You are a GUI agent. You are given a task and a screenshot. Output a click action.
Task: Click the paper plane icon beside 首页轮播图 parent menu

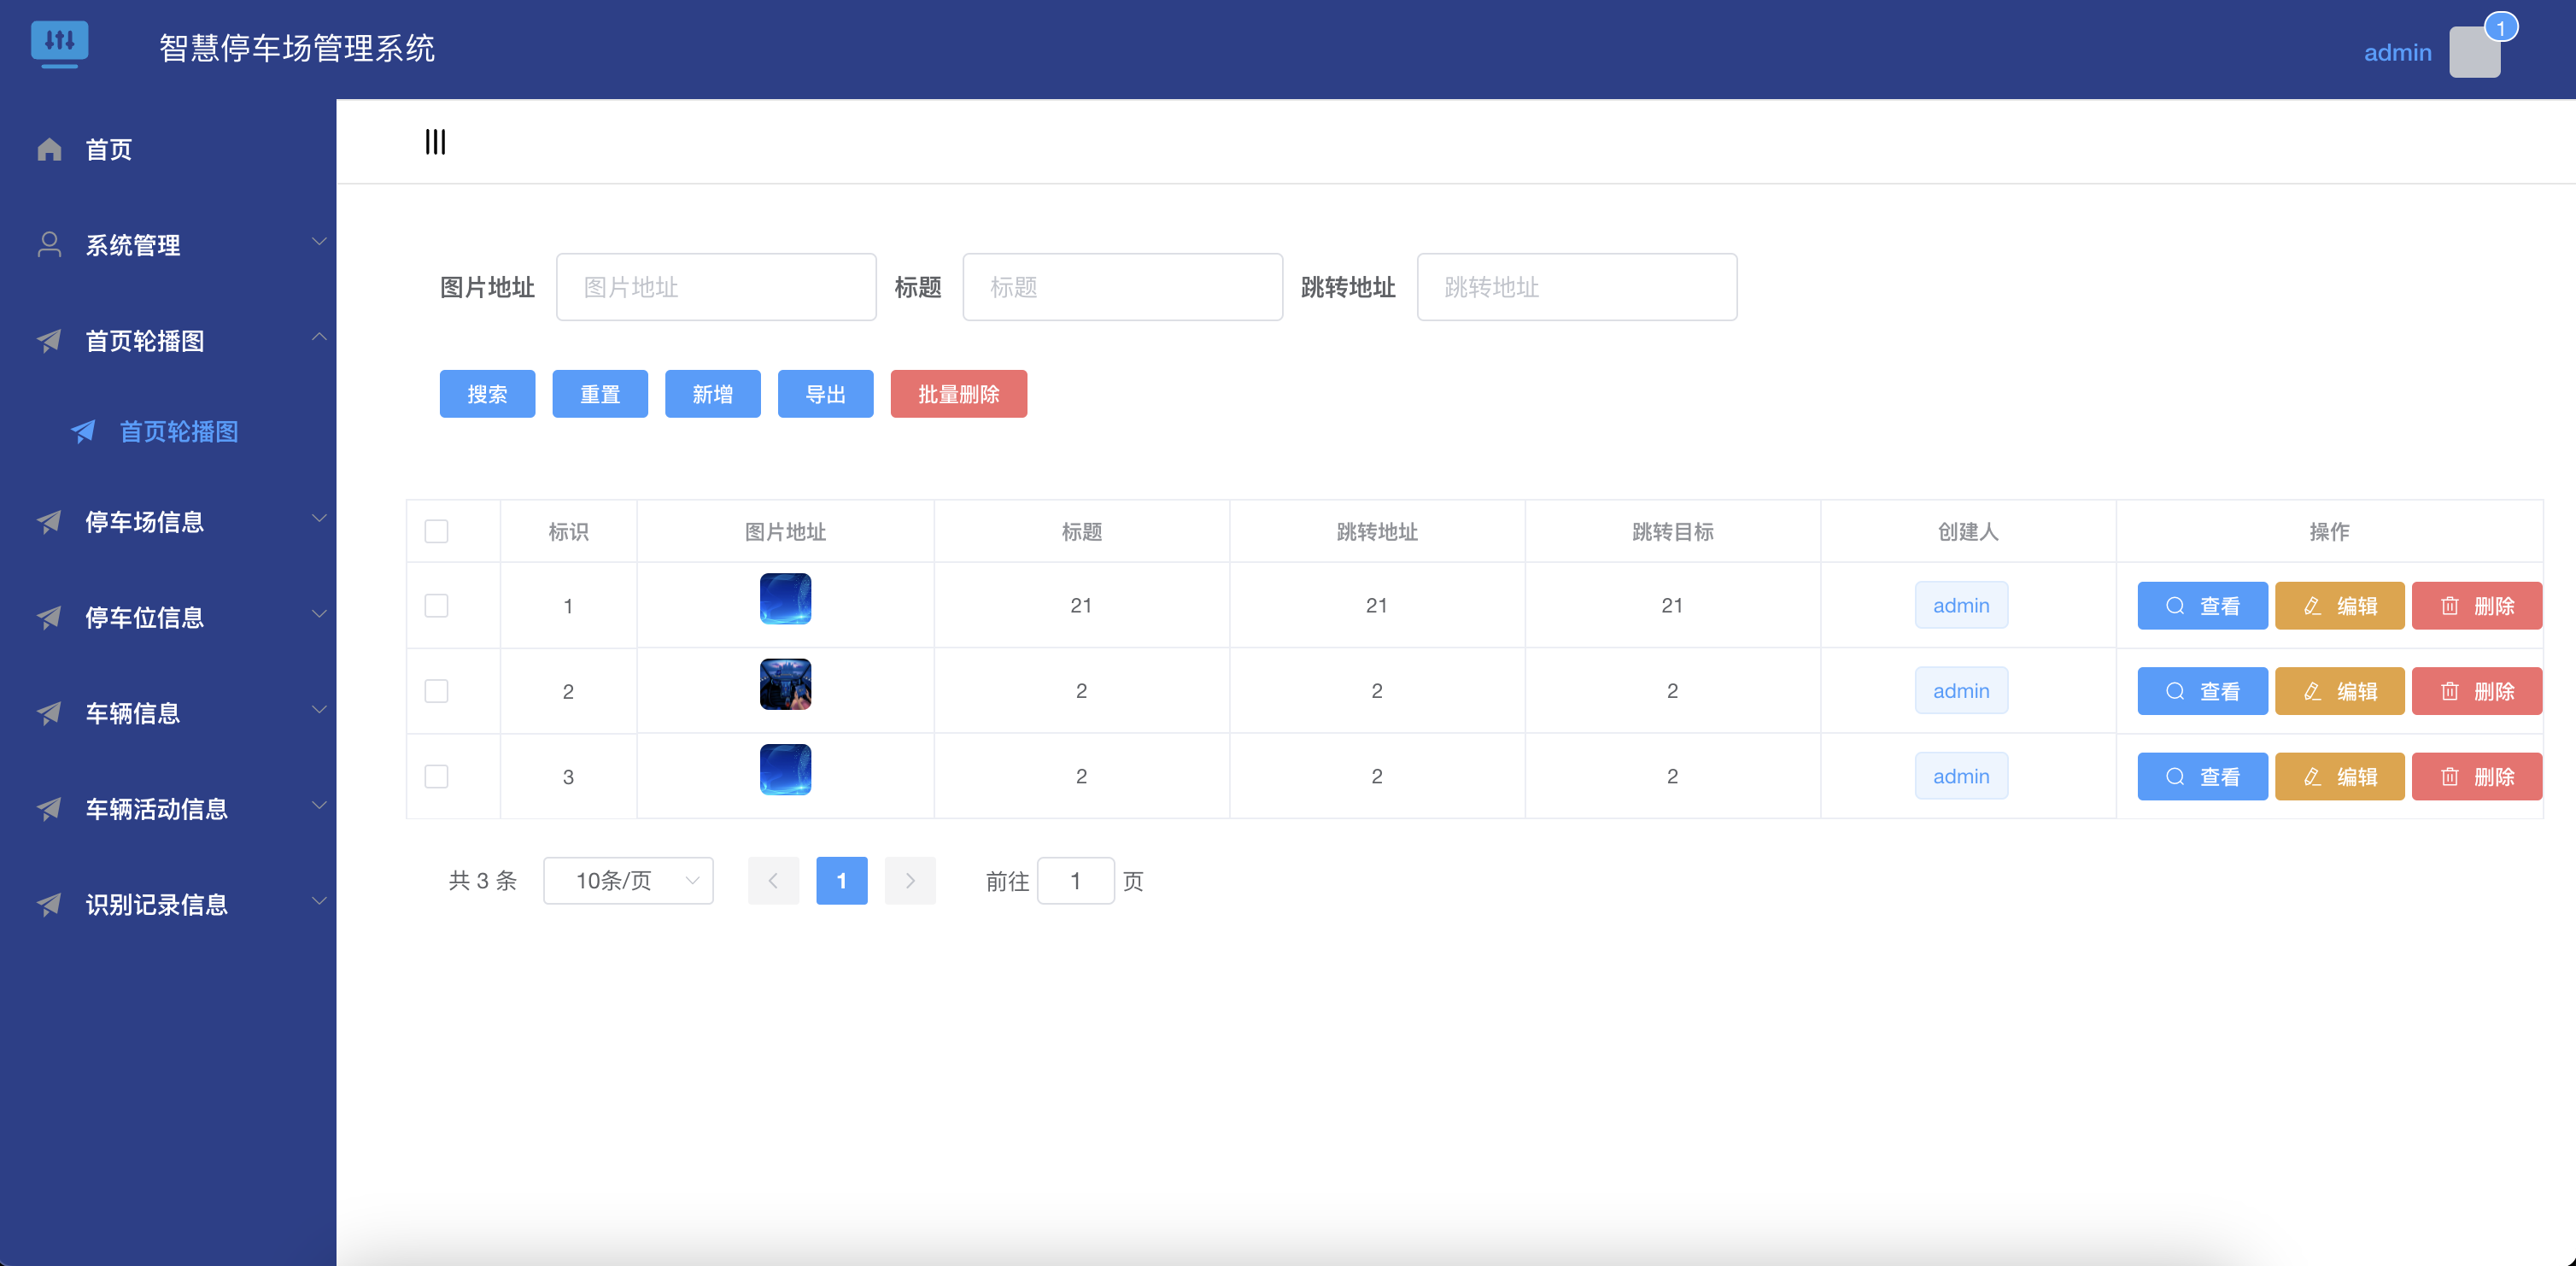coord(49,340)
